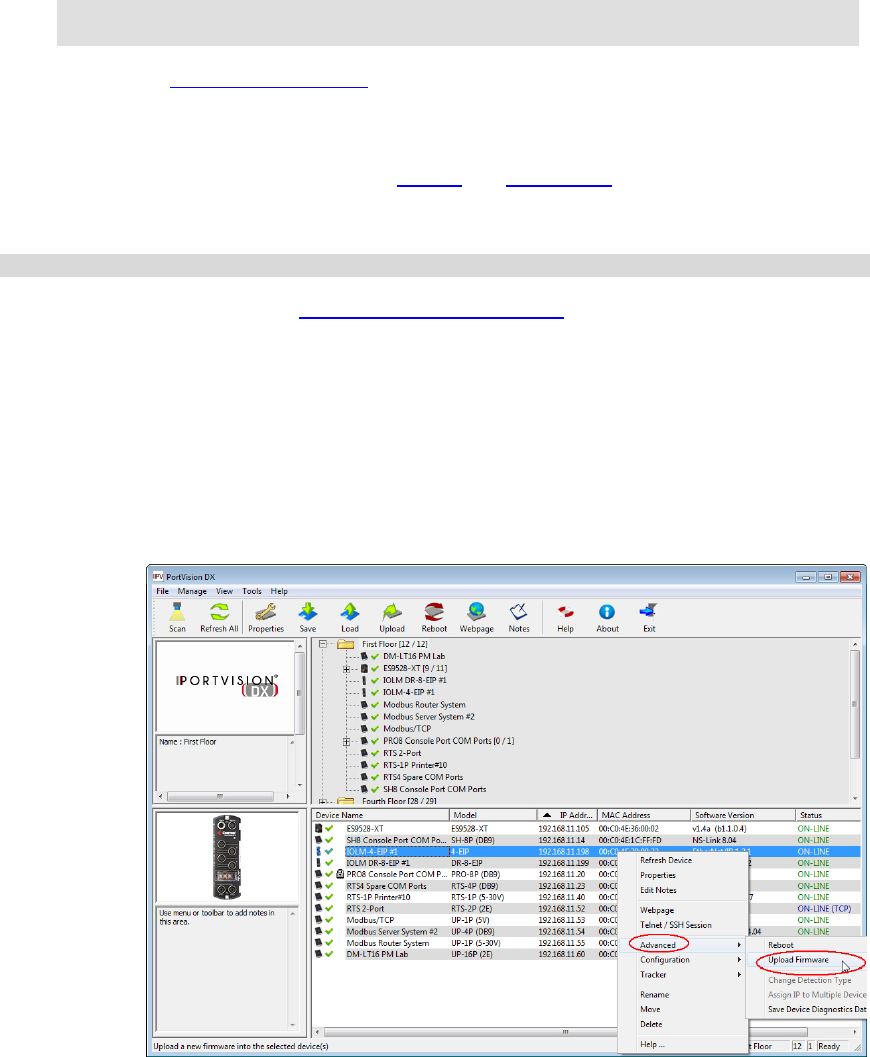Choose Move in the context menu

click(683, 1010)
